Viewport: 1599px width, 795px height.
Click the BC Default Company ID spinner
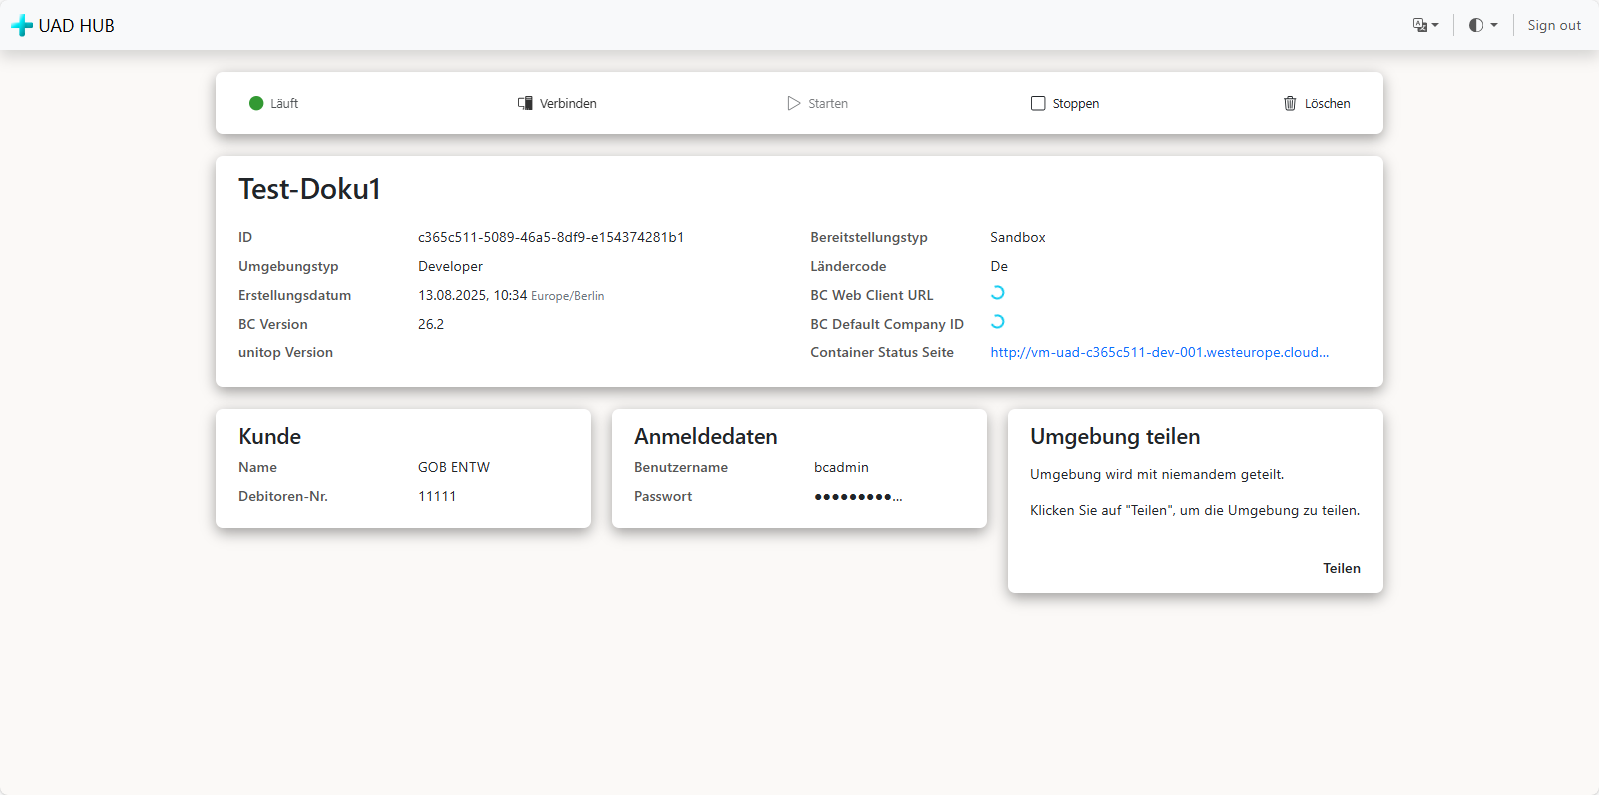click(997, 322)
